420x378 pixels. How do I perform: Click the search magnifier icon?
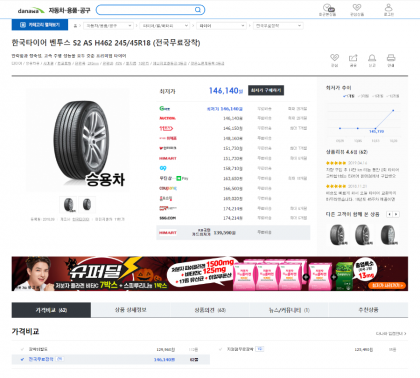coord(198,10)
